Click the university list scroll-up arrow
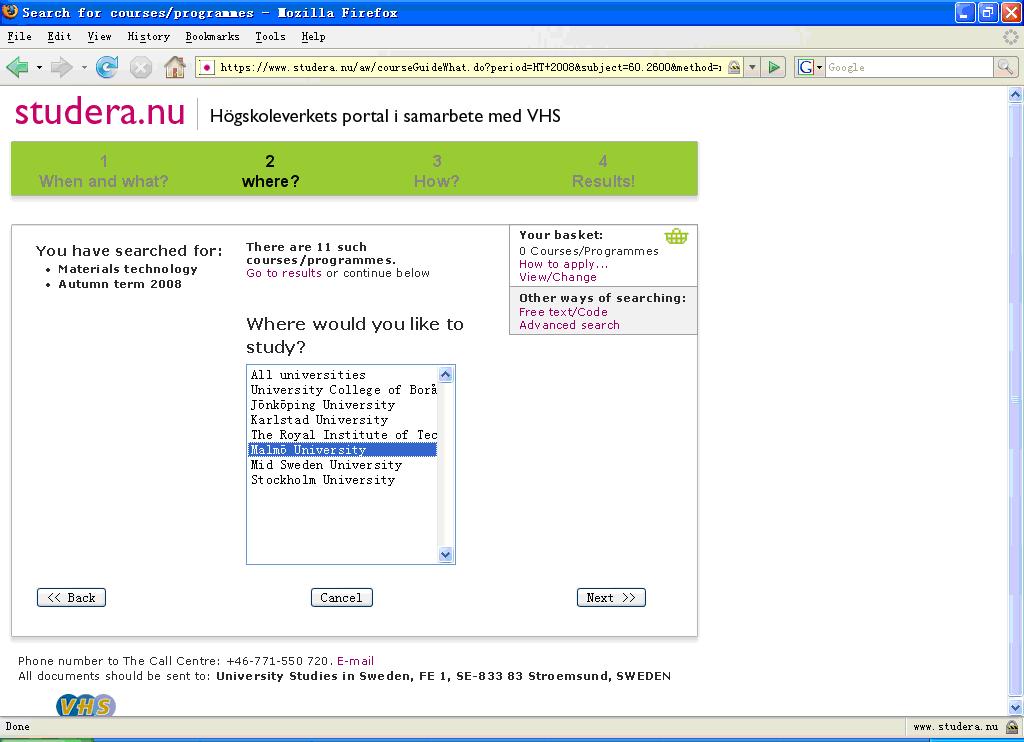Image resolution: width=1024 pixels, height=742 pixels. pyautogui.click(x=446, y=374)
